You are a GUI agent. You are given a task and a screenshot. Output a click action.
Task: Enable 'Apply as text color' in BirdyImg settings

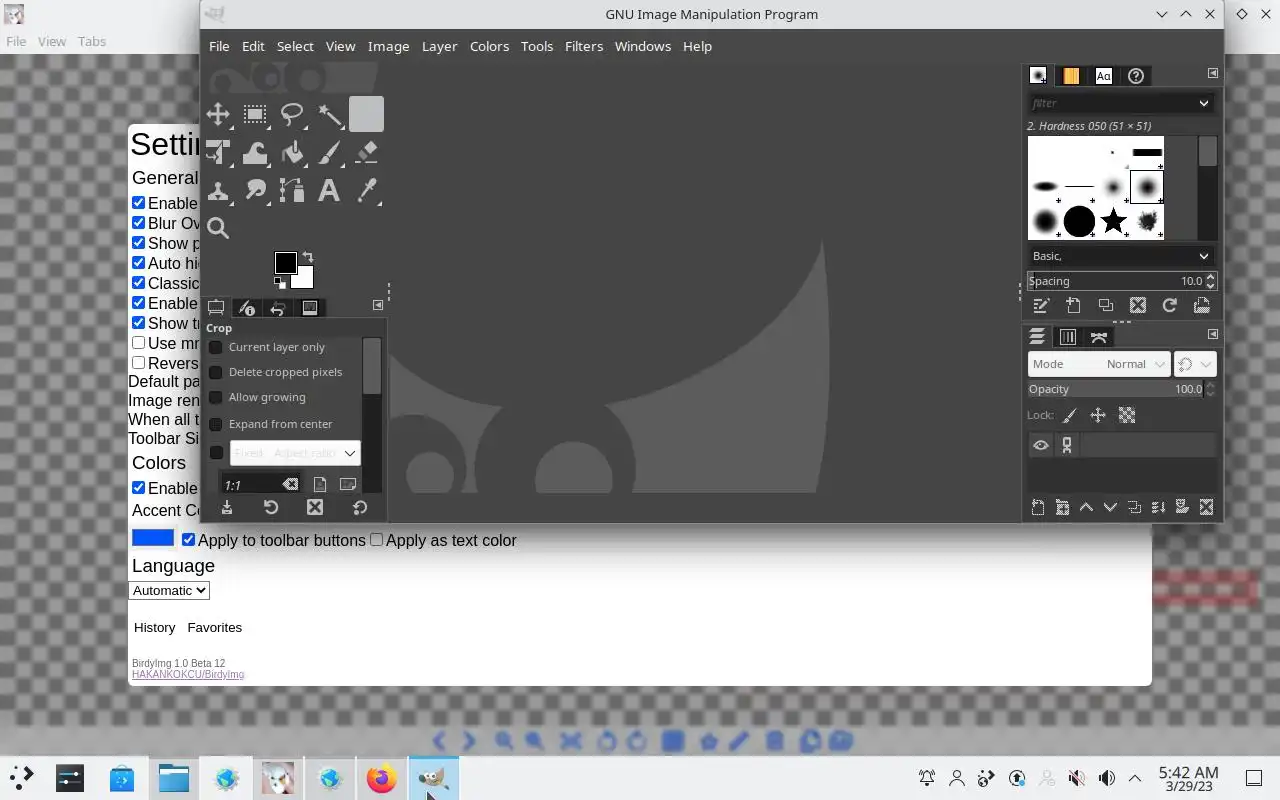[376, 540]
